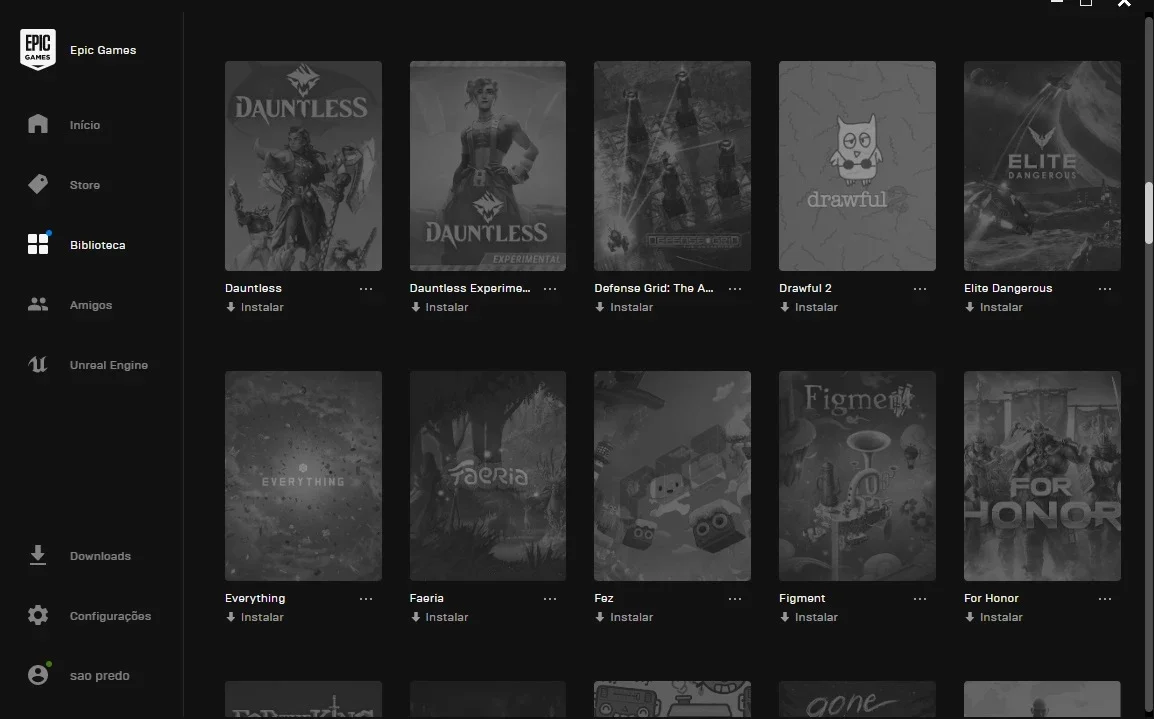Image resolution: width=1154 pixels, height=719 pixels.
Task: Click the Epic Games title text
Action: click(x=103, y=50)
